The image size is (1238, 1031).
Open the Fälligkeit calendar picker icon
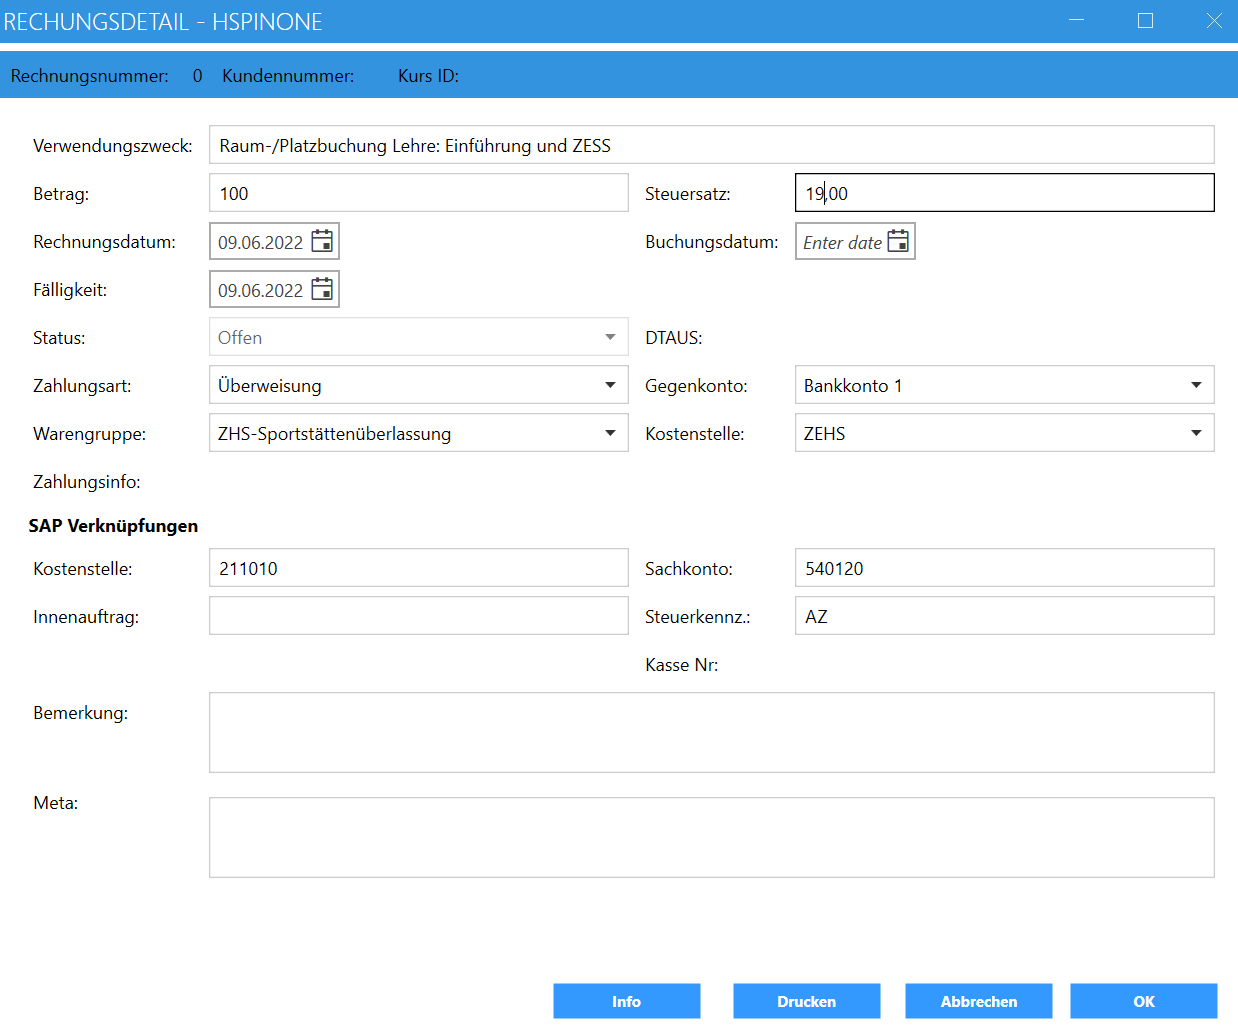pyautogui.click(x=322, y=289)
